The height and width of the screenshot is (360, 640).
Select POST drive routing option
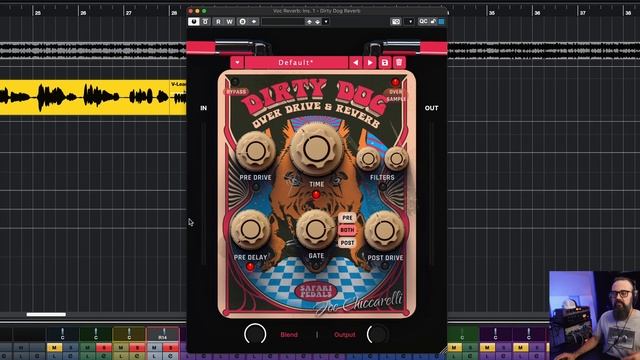click(347, 243)
